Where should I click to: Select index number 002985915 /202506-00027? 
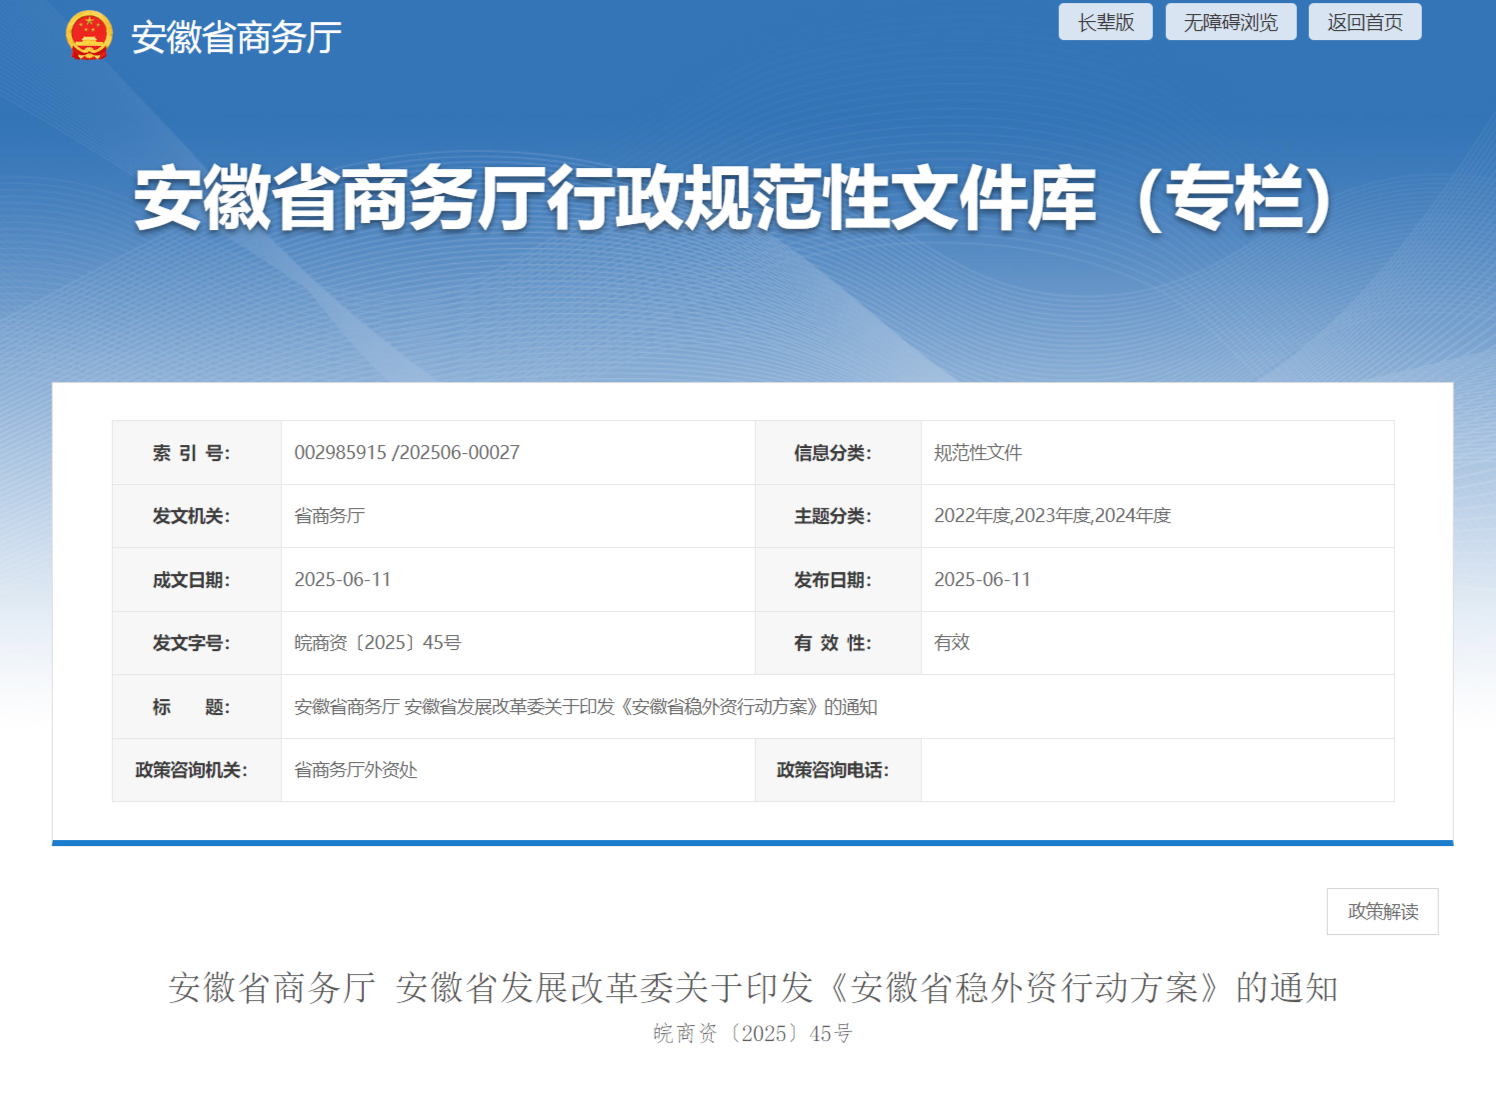pos(407,452)
